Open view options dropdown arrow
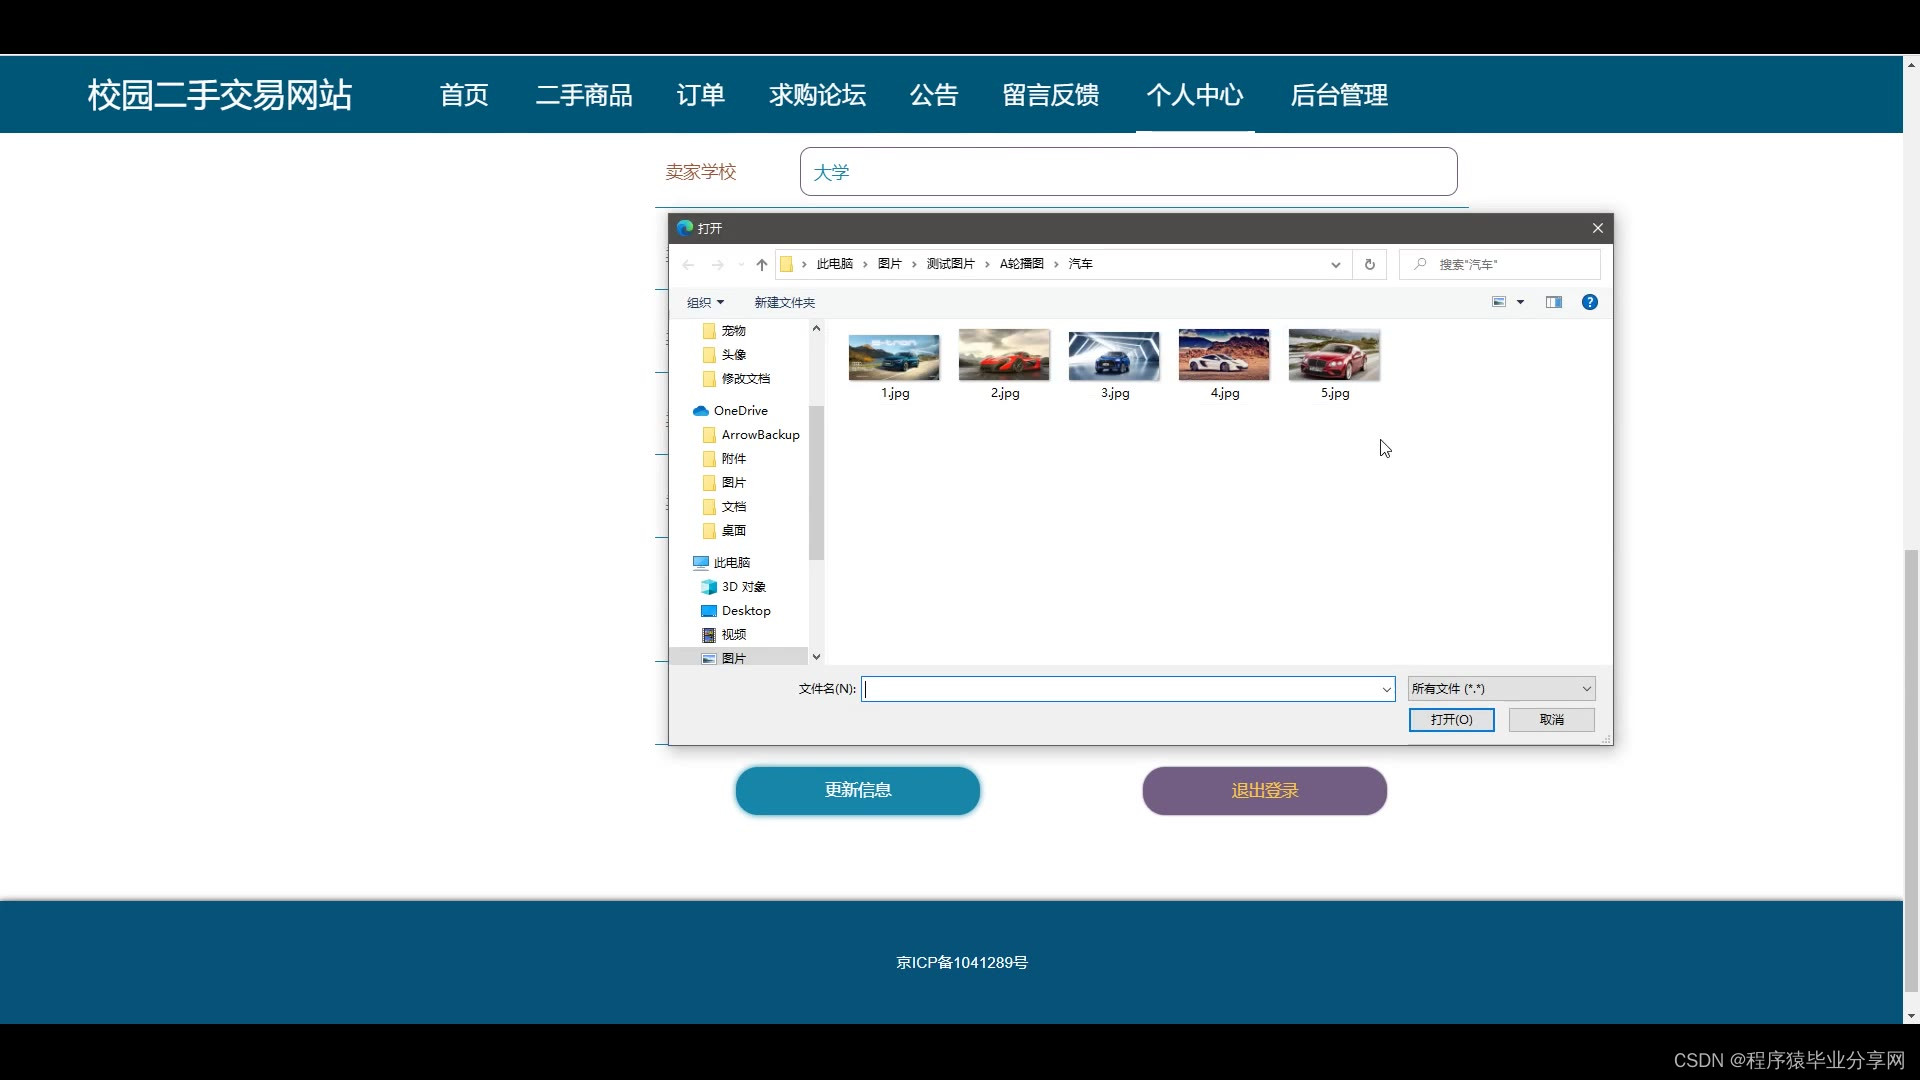The height and width of the screenshot is (1080, 1920). 1520,303
